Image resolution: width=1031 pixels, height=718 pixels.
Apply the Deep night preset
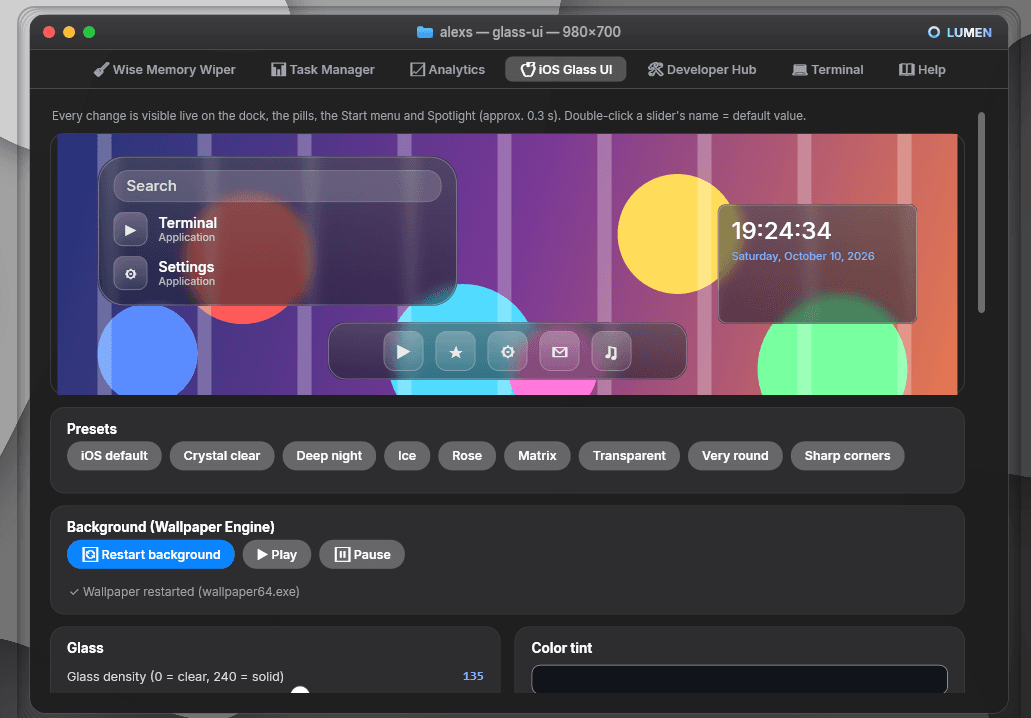coord(329,456)
